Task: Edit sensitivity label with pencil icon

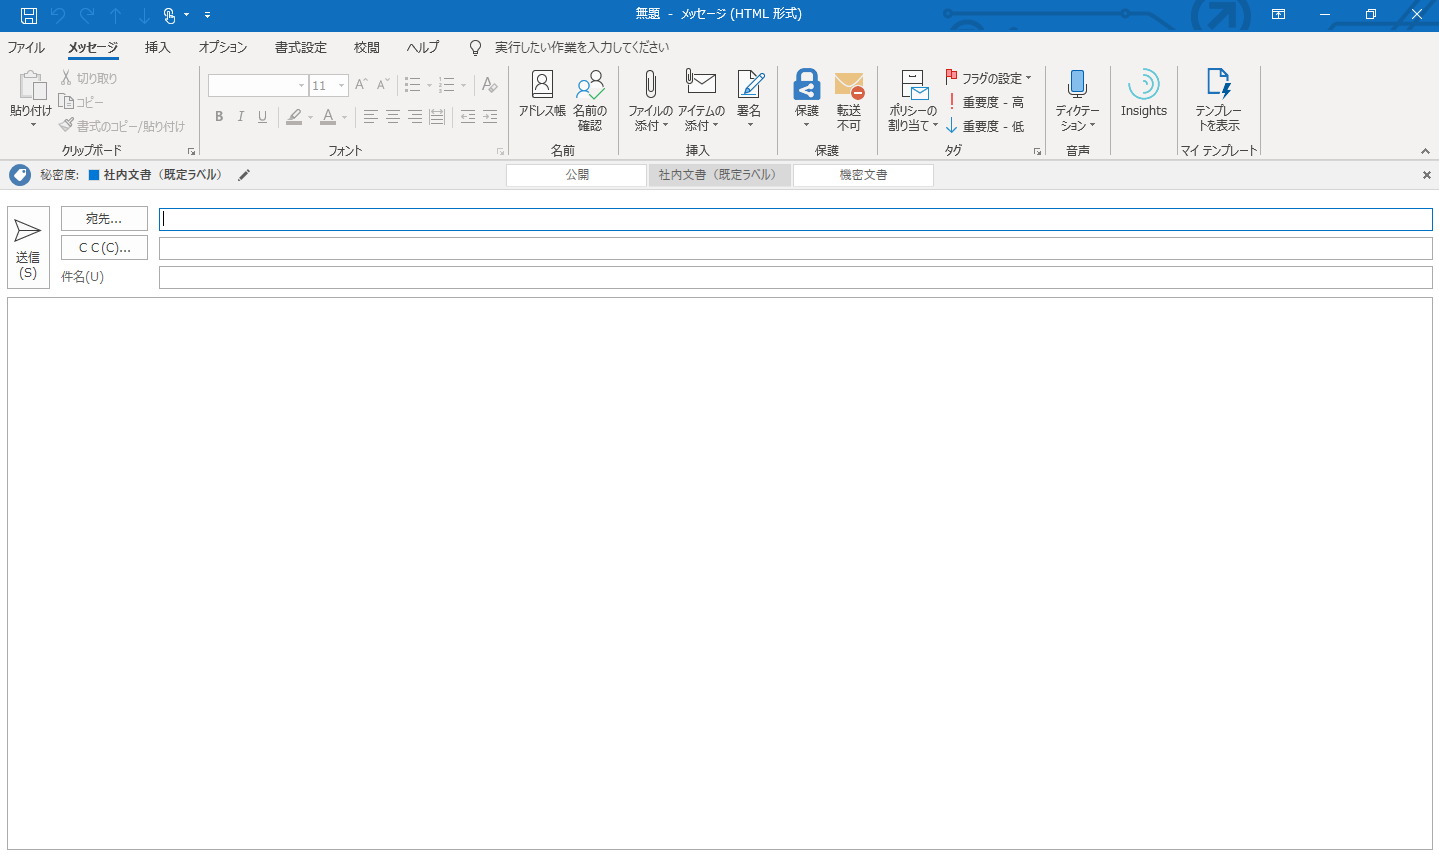Action: tap(244, 175)
